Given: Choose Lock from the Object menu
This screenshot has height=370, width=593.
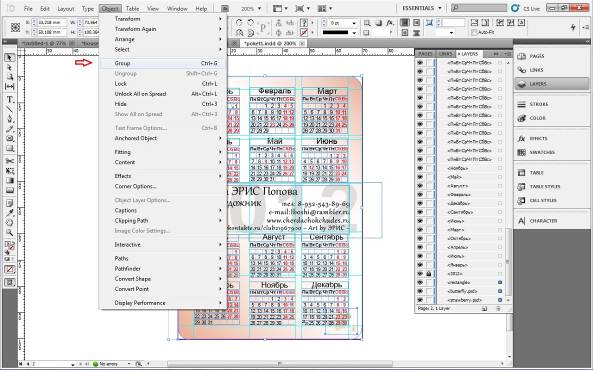Looking at the screenshot, I should pos(163,84).
